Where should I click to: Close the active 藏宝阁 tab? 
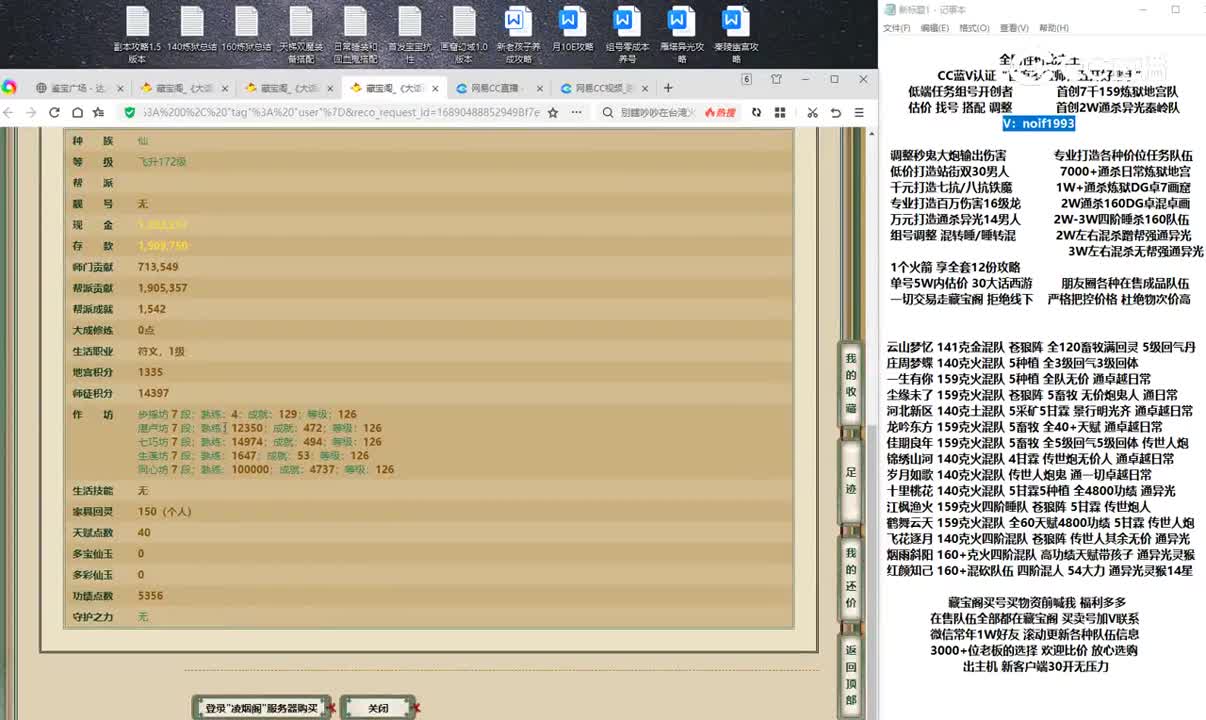click(x=435, y=88)
